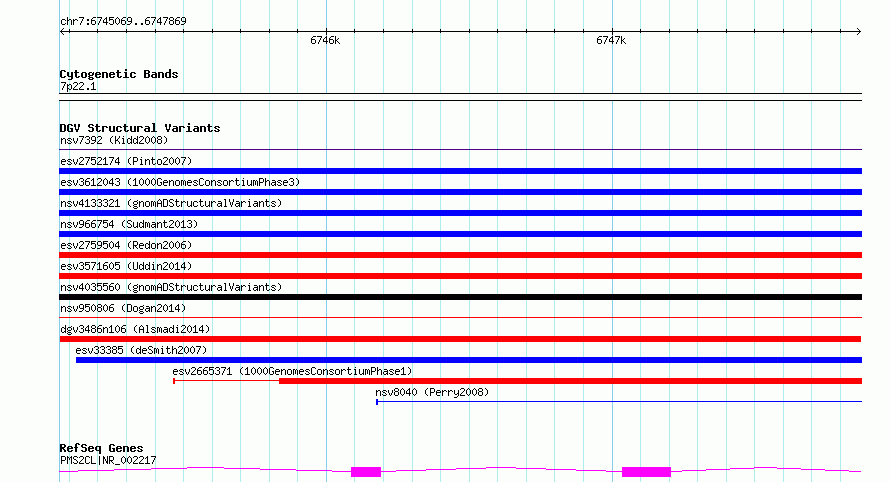Click the first magenta exon block of PMS2CL
The width and height of the screenshot is (890, 482).
tap(366, 472)
